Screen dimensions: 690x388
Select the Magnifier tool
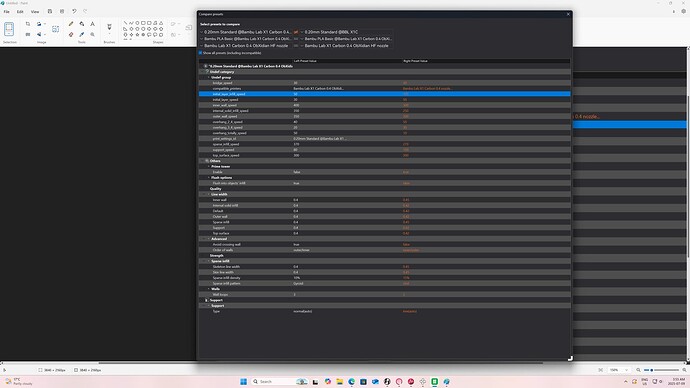(92, 34)
